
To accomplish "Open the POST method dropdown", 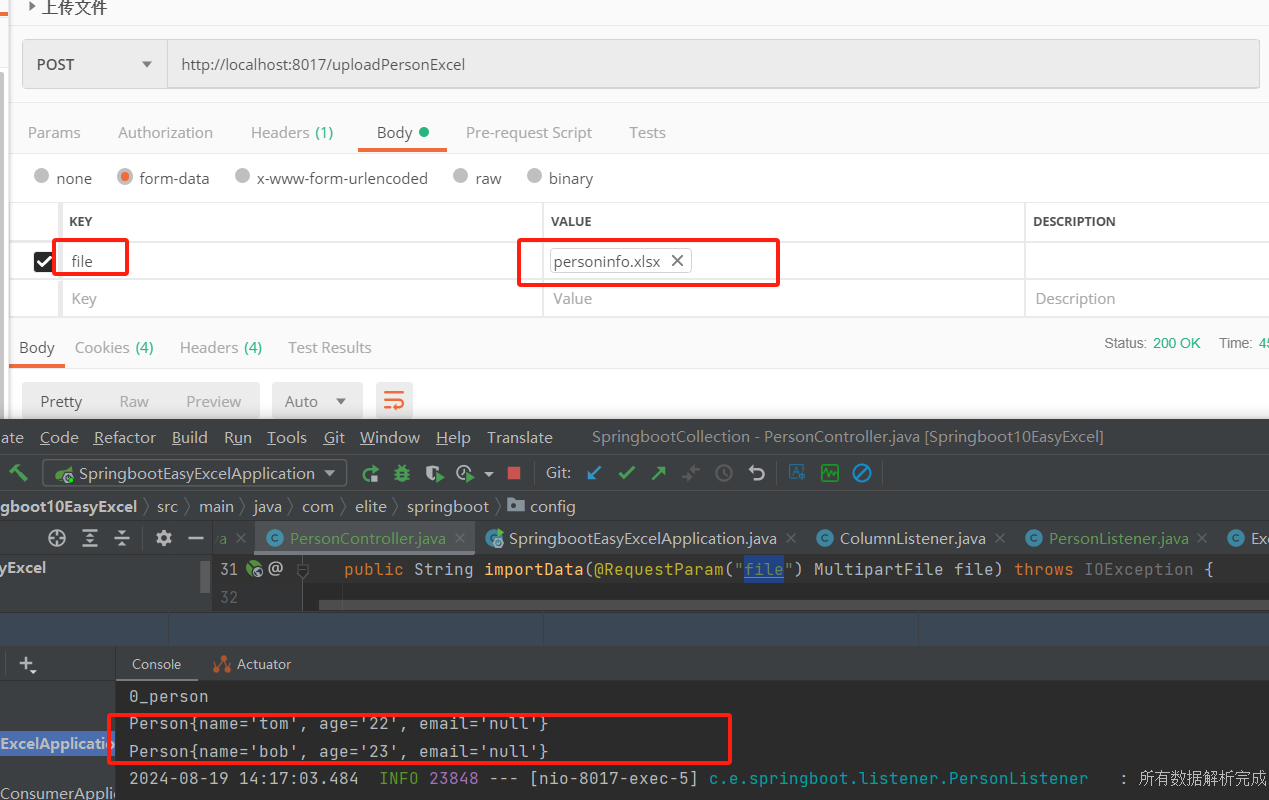I will point(95,64).
